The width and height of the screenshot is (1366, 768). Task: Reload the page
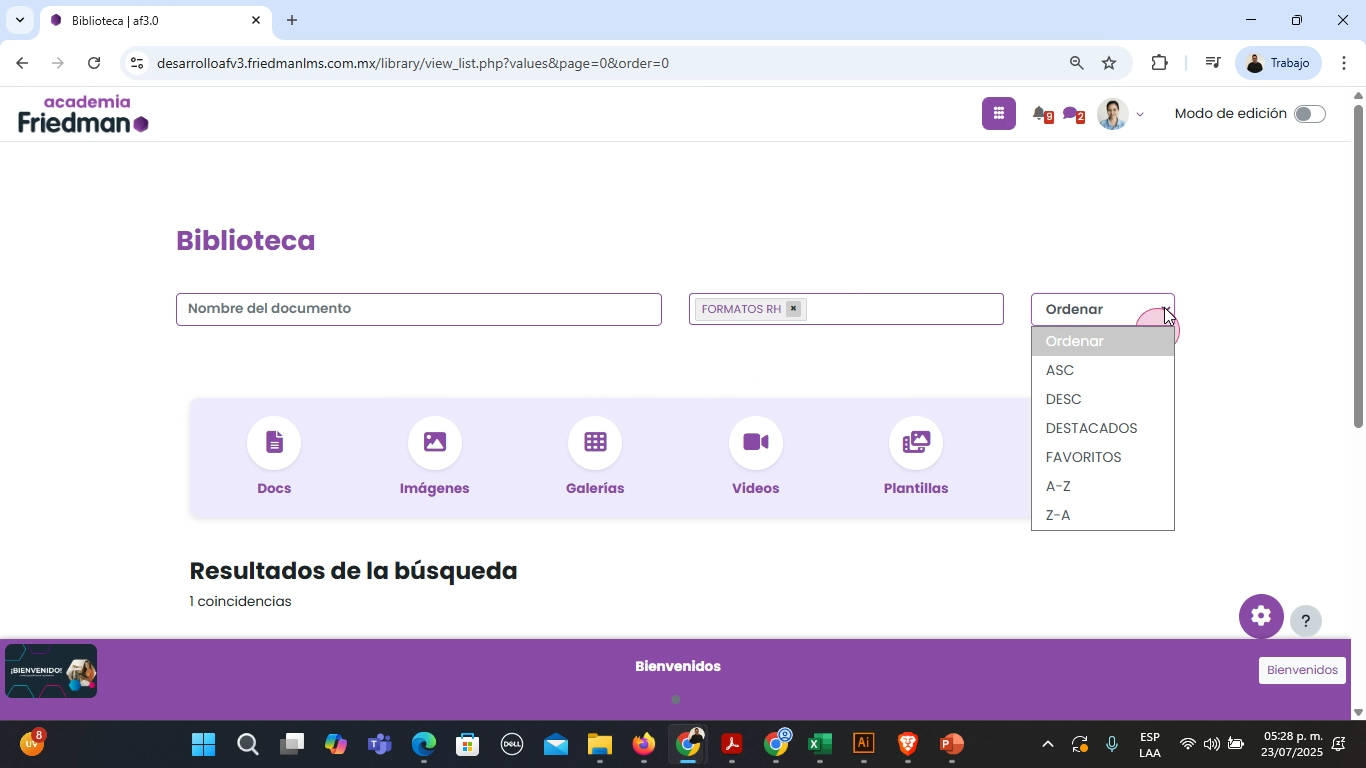pyautogui.click(x=94, y=63)
